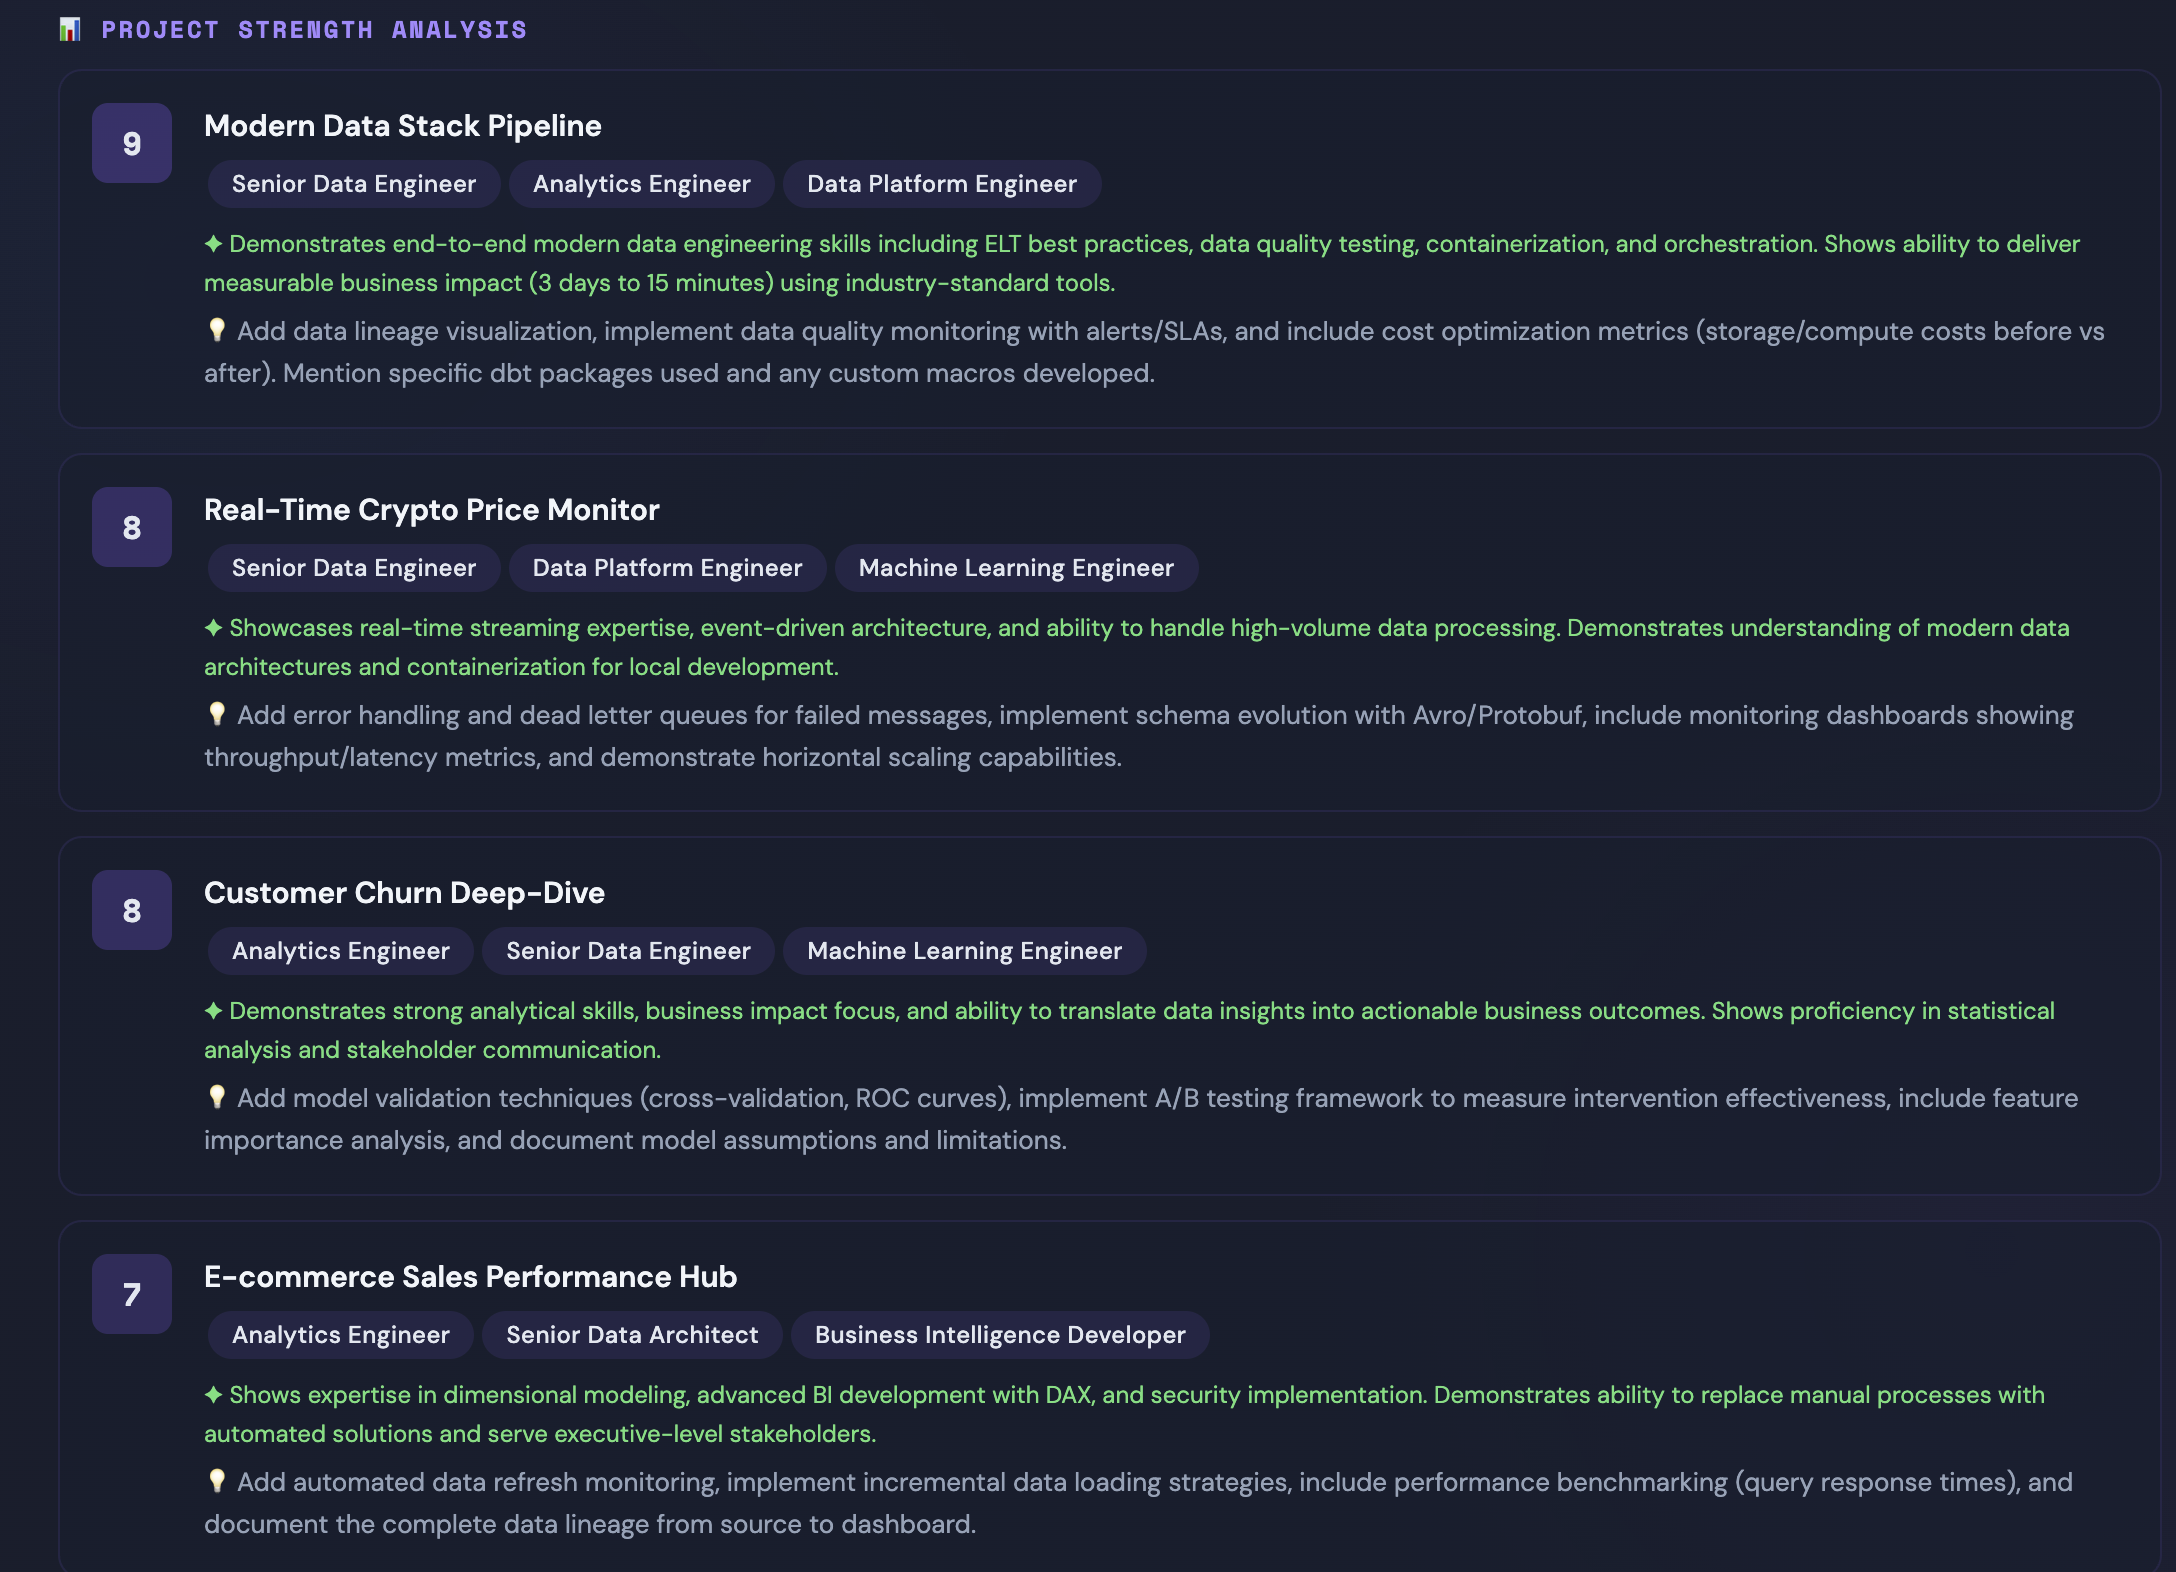This screenshot has width=2176, height=1572.
Task: Select the Business Intelligence Developer tag
Action: [999, 1335]
